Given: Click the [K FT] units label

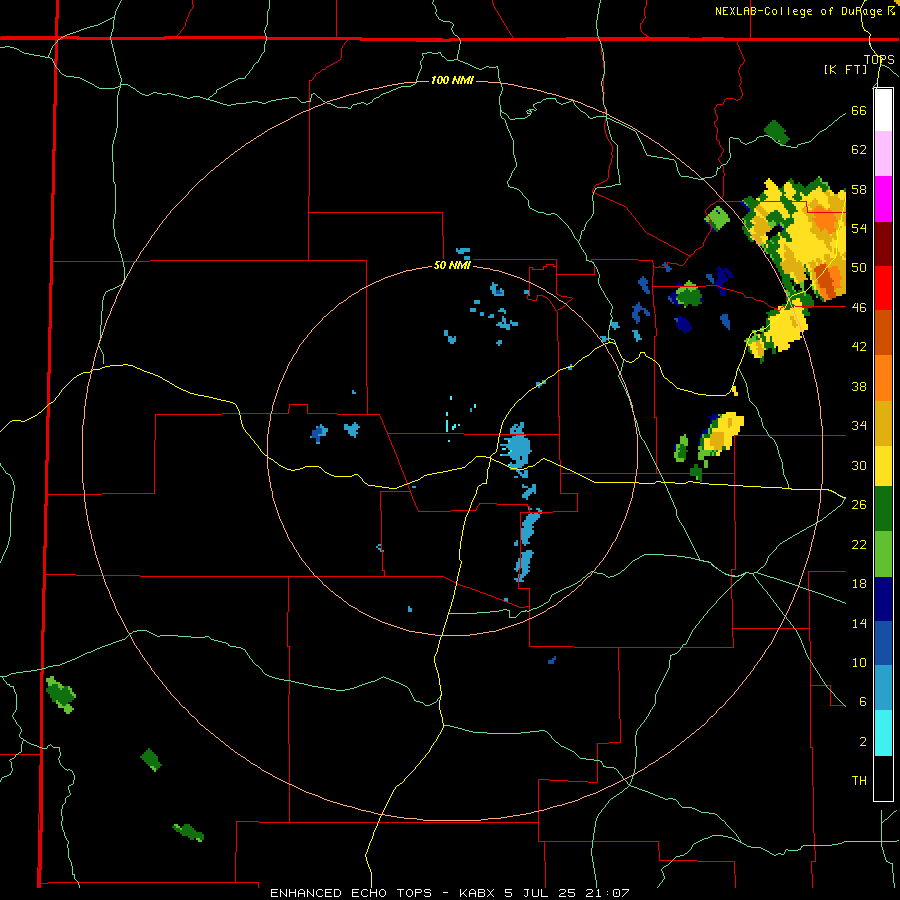Looking at the screenshot, I should [x=845, y=69].
